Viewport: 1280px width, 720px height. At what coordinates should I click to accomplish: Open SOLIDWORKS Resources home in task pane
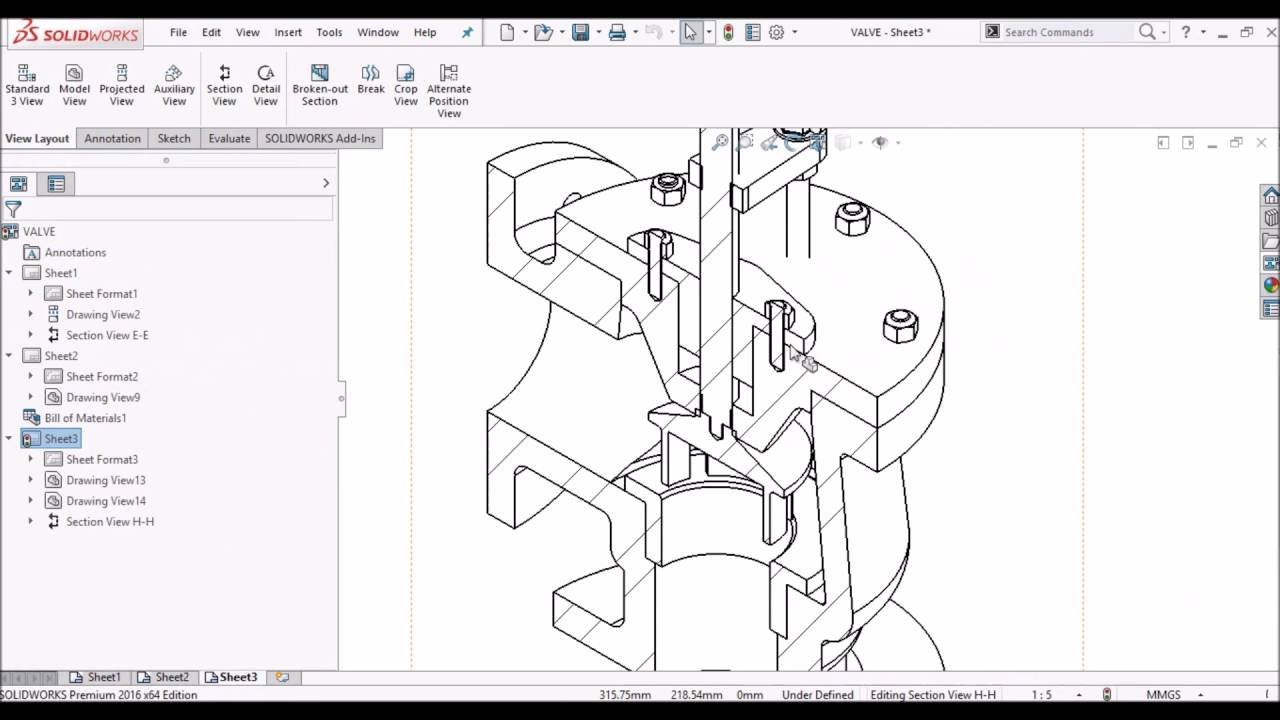coord(1271,195)
